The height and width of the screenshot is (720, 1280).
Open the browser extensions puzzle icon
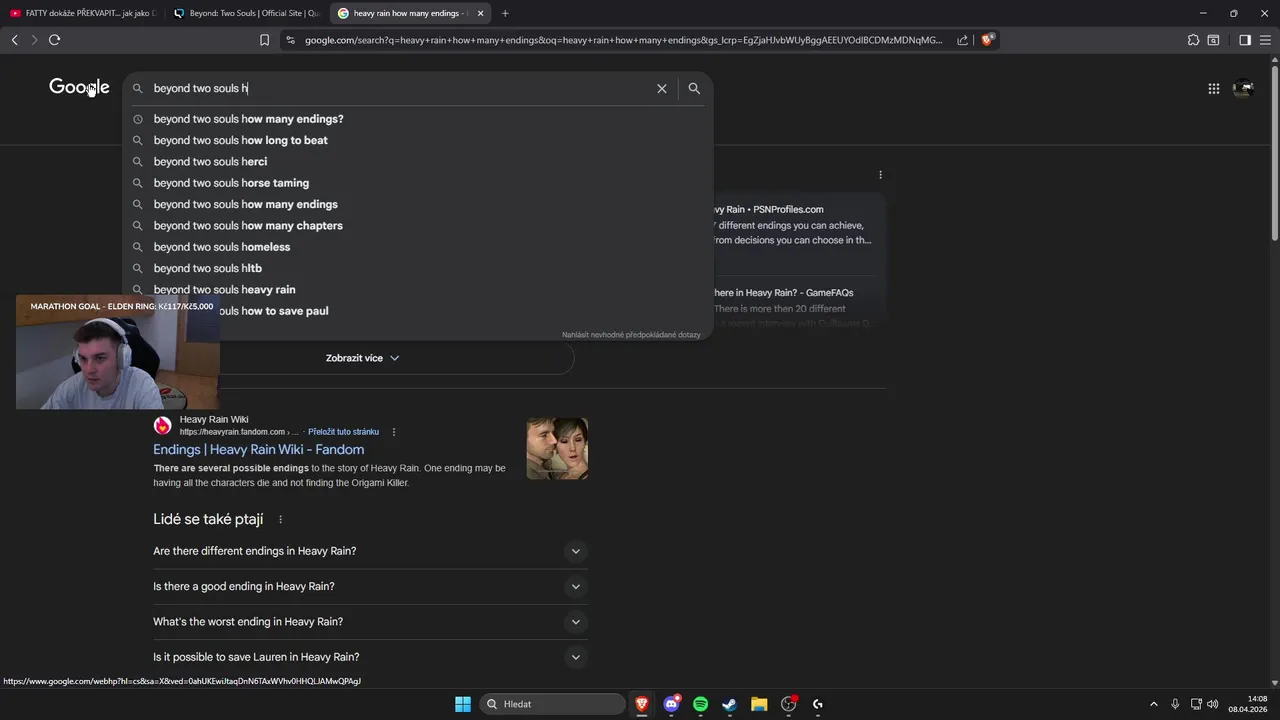click(1193, 40)
